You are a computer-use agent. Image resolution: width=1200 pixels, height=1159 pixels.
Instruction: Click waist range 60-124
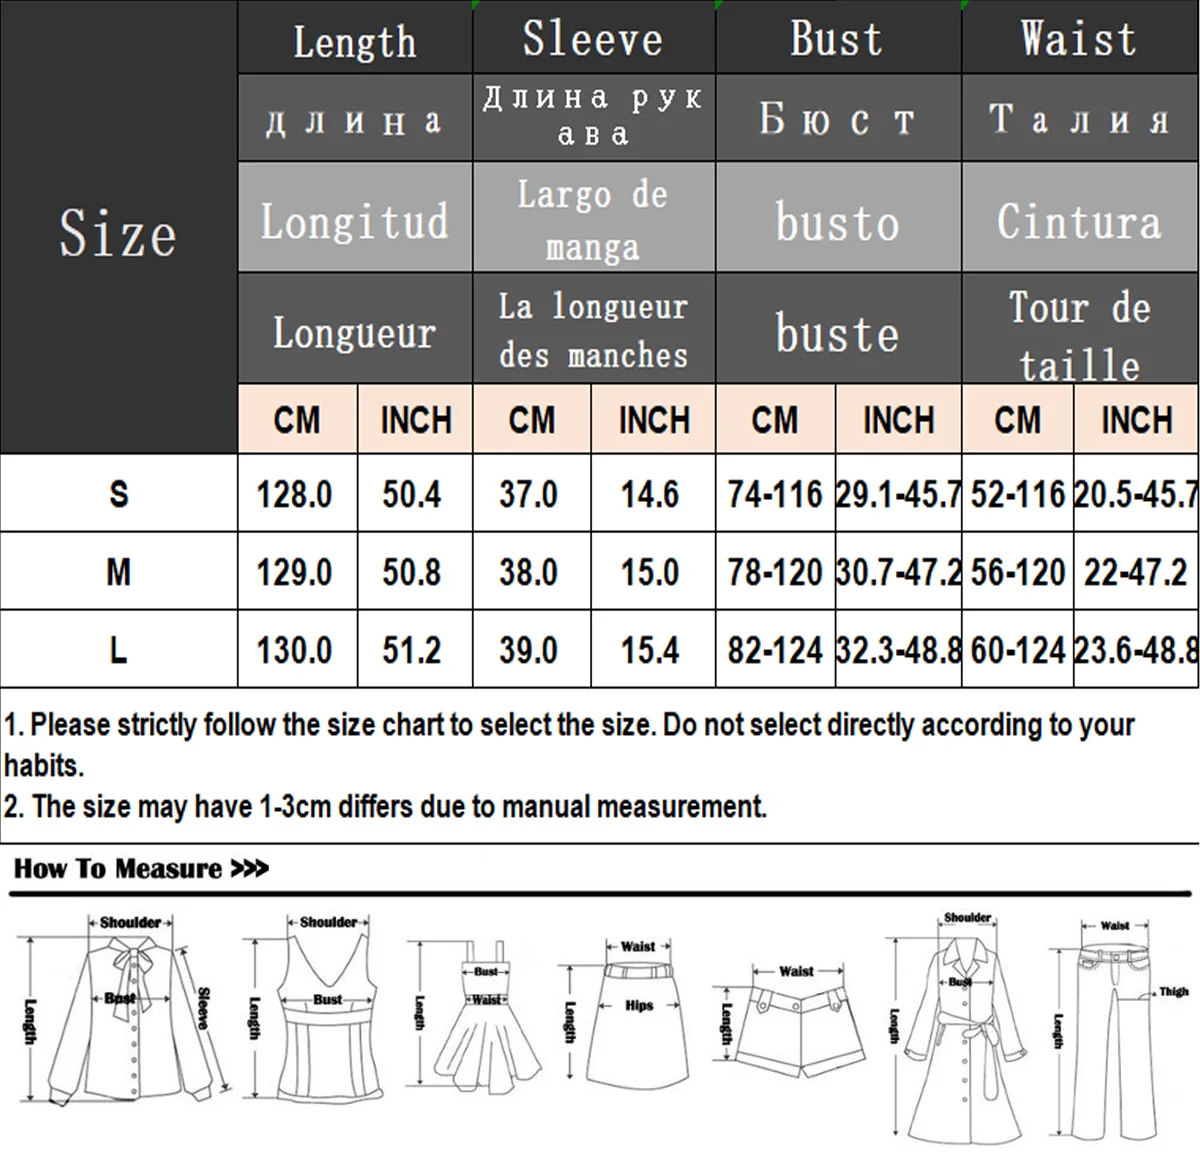tap(1018, 649)
